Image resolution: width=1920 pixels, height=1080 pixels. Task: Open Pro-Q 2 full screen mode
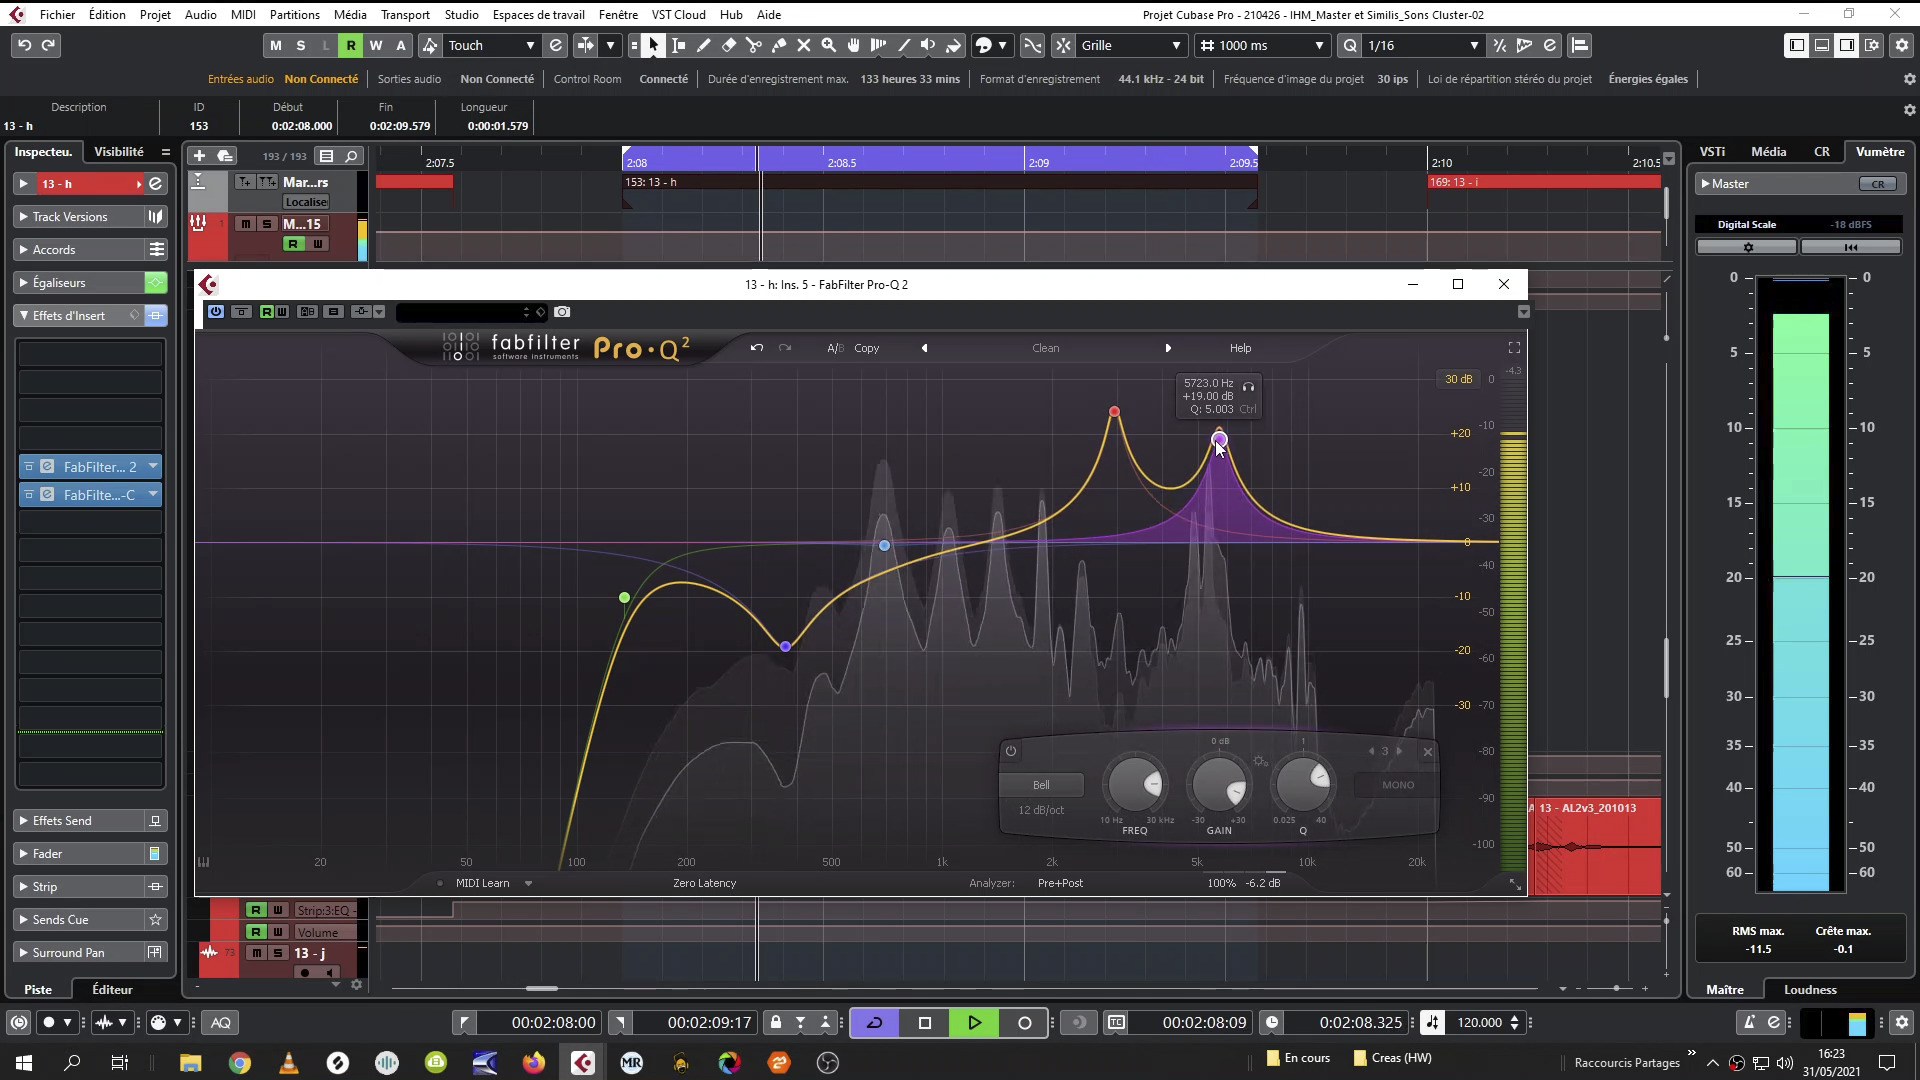pyautogui.click(x=1514, y=348)
